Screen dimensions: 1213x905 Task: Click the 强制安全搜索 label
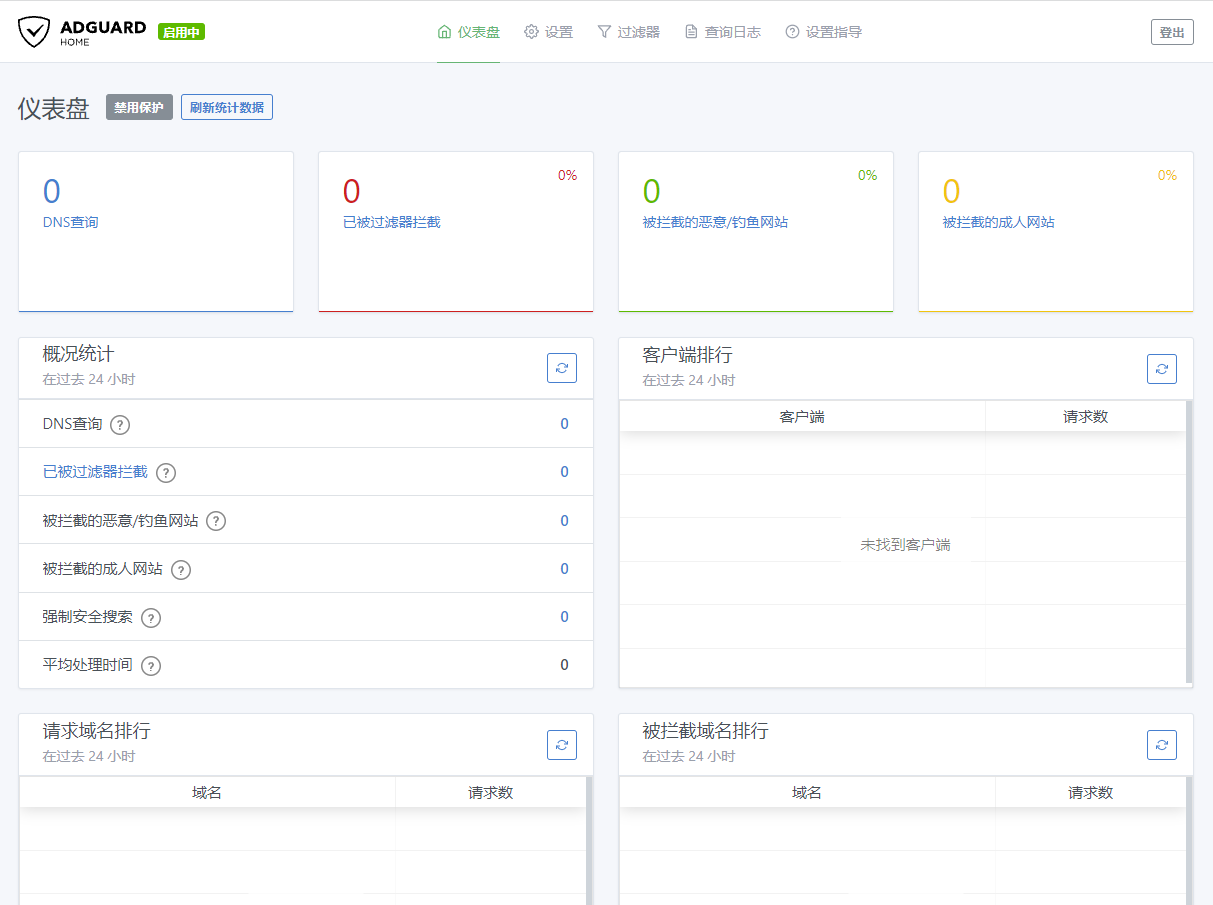click(87, 617)
